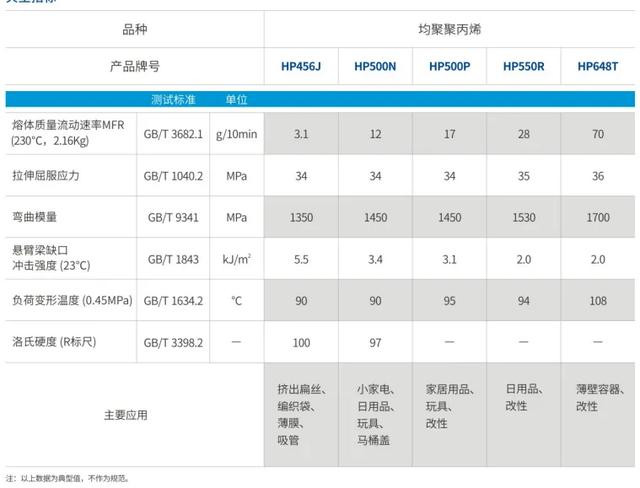The image size is (640, 488).
Task: Click MFR value 12 for HP500N
Action: click(375, 134)
